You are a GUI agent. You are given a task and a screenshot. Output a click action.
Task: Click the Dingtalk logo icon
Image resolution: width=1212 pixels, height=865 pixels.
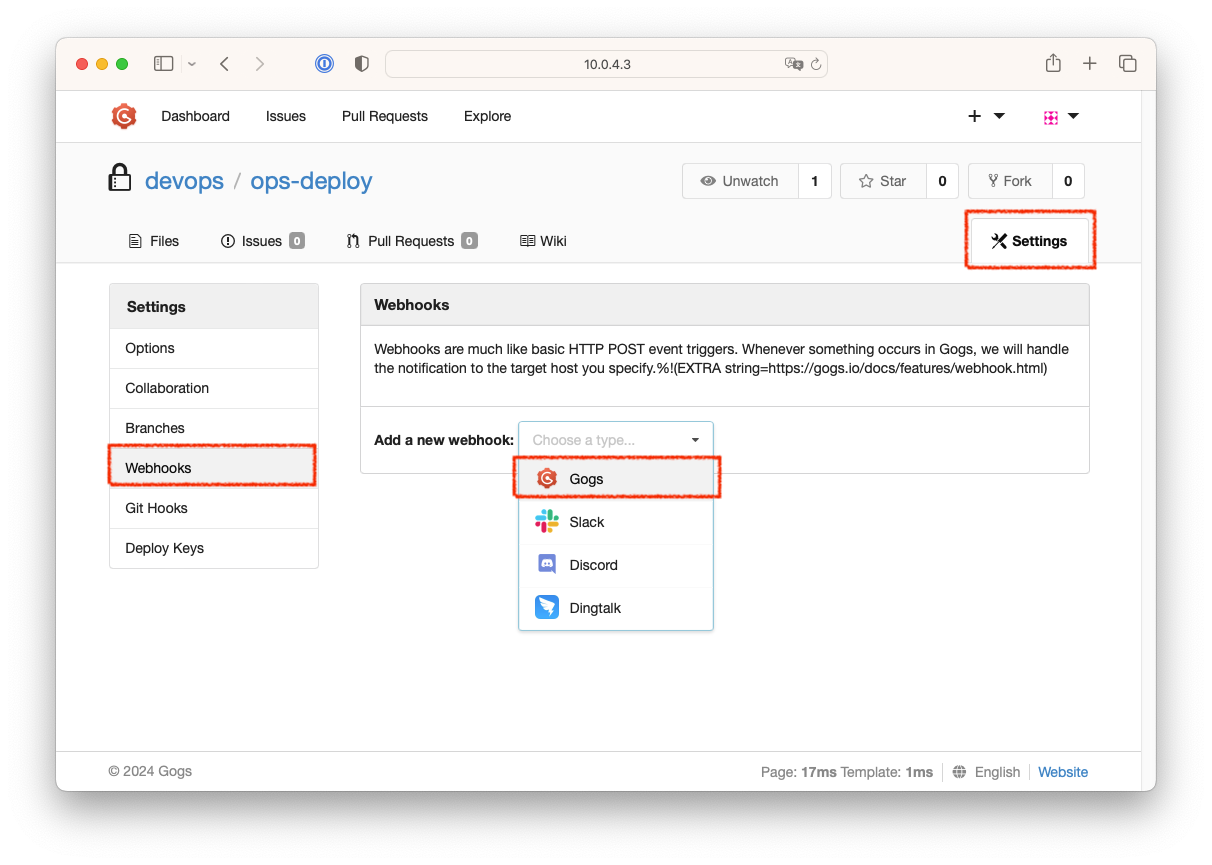547,607
